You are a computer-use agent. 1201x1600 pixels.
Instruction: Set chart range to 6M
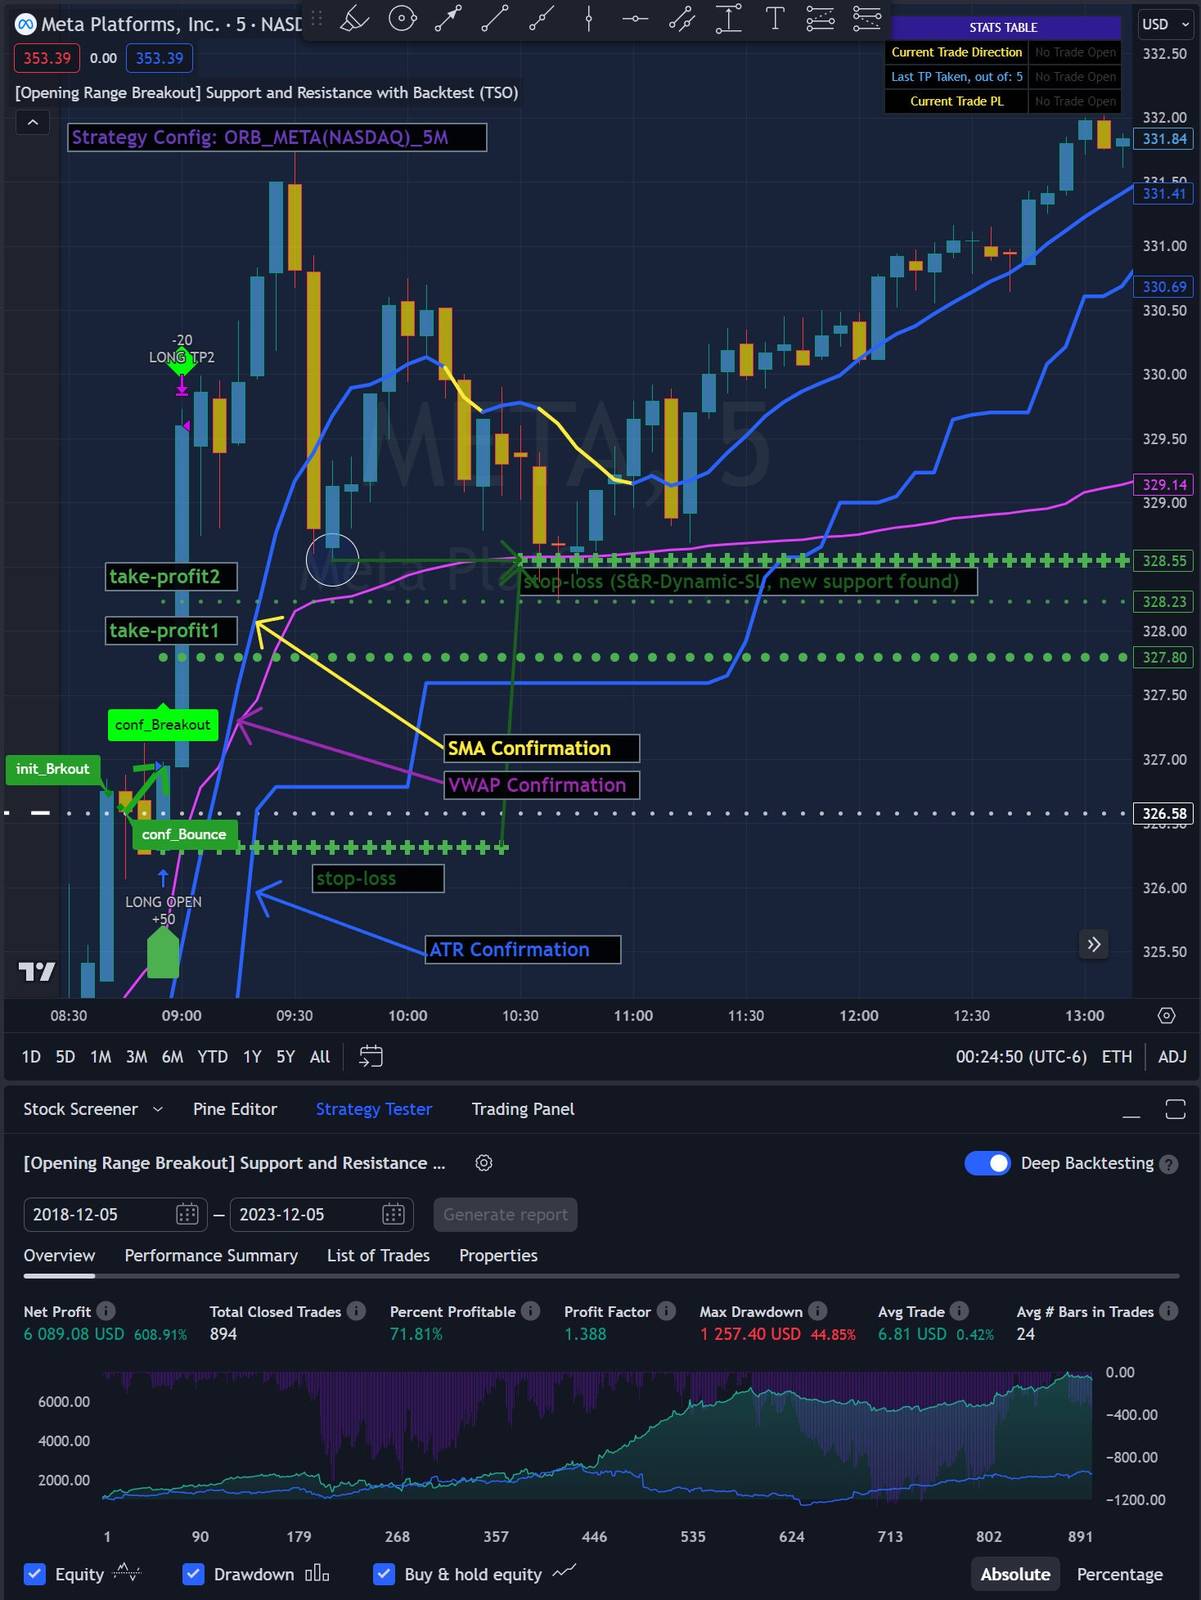[x=172, y=1056]
